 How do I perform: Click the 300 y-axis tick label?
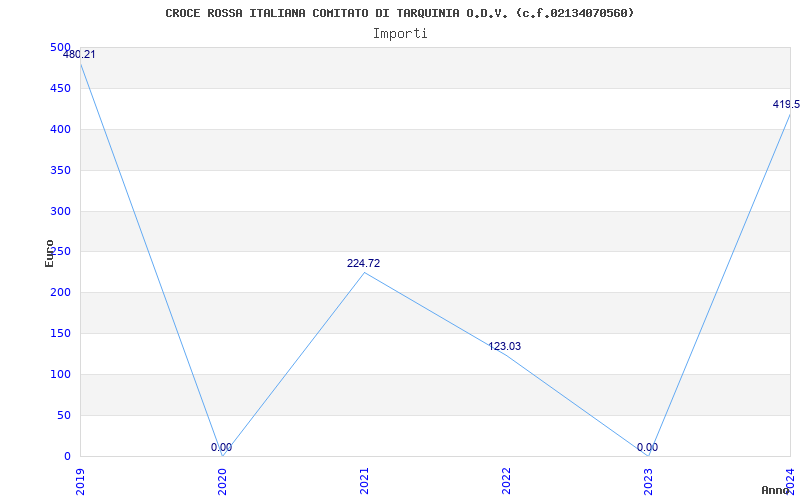[x=60, y=211]
